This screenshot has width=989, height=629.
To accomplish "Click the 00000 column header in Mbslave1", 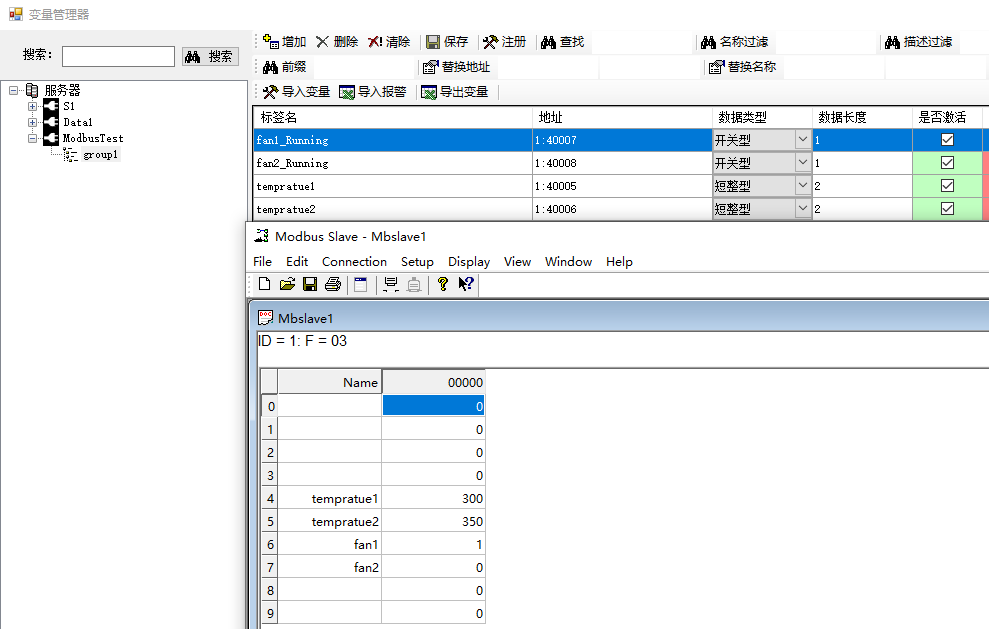I will click(433, 382).
